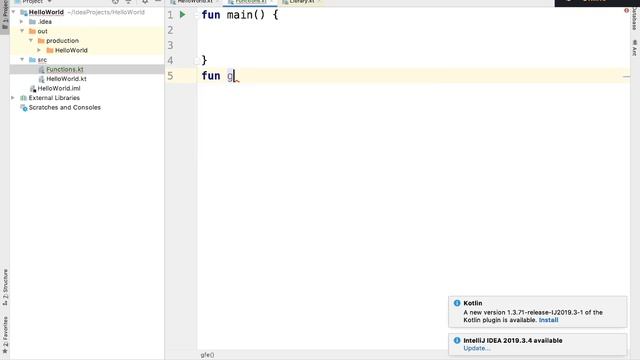This screenshot has height=360, width=640.
Task: Click the Scratches and Consoles icon
Action: click(x=24, y=107)
